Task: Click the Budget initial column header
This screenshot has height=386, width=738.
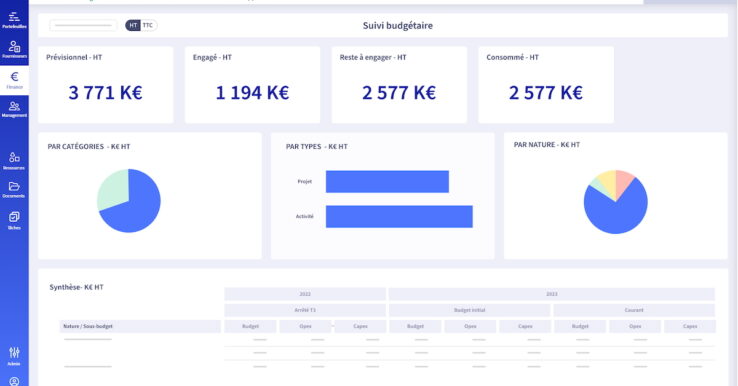Action: pyautogui.click(x=469, y=310)
